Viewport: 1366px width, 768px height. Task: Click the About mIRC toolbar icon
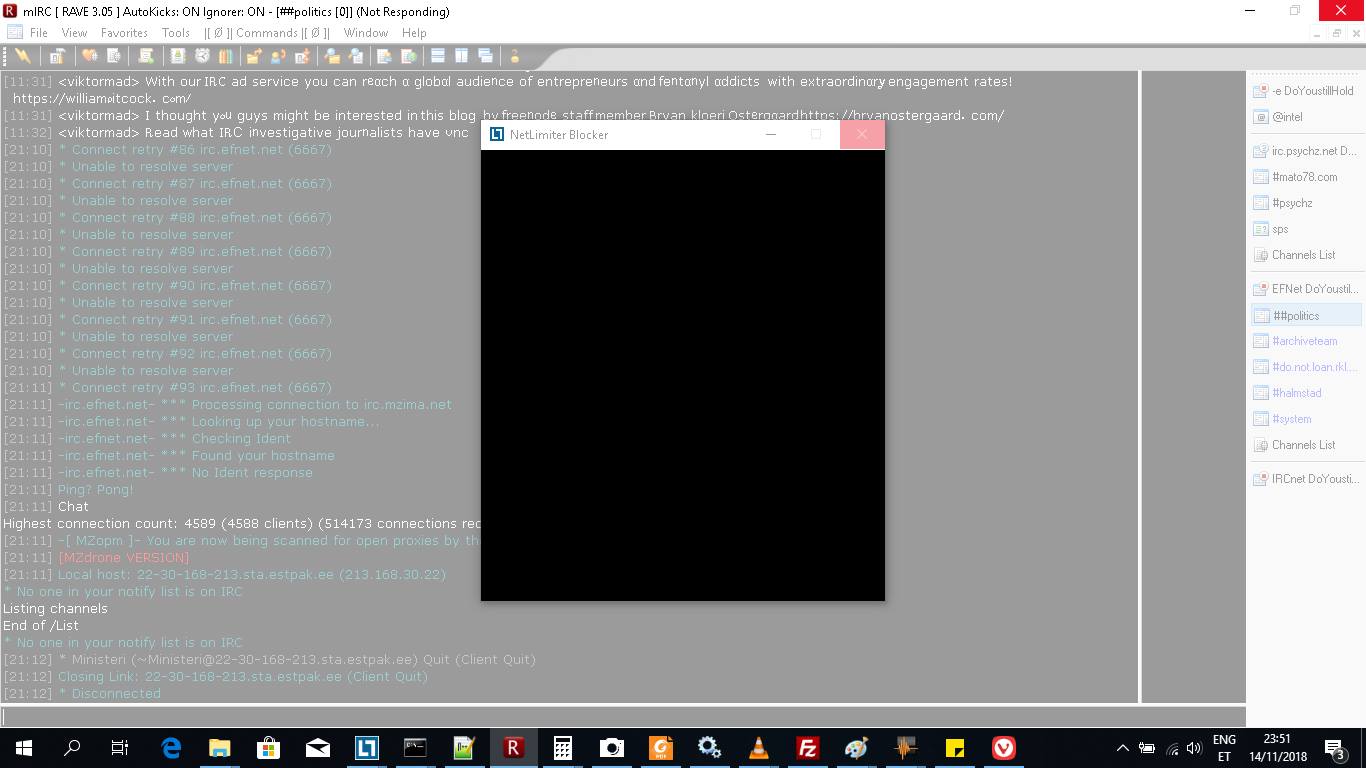pos(515,56)
